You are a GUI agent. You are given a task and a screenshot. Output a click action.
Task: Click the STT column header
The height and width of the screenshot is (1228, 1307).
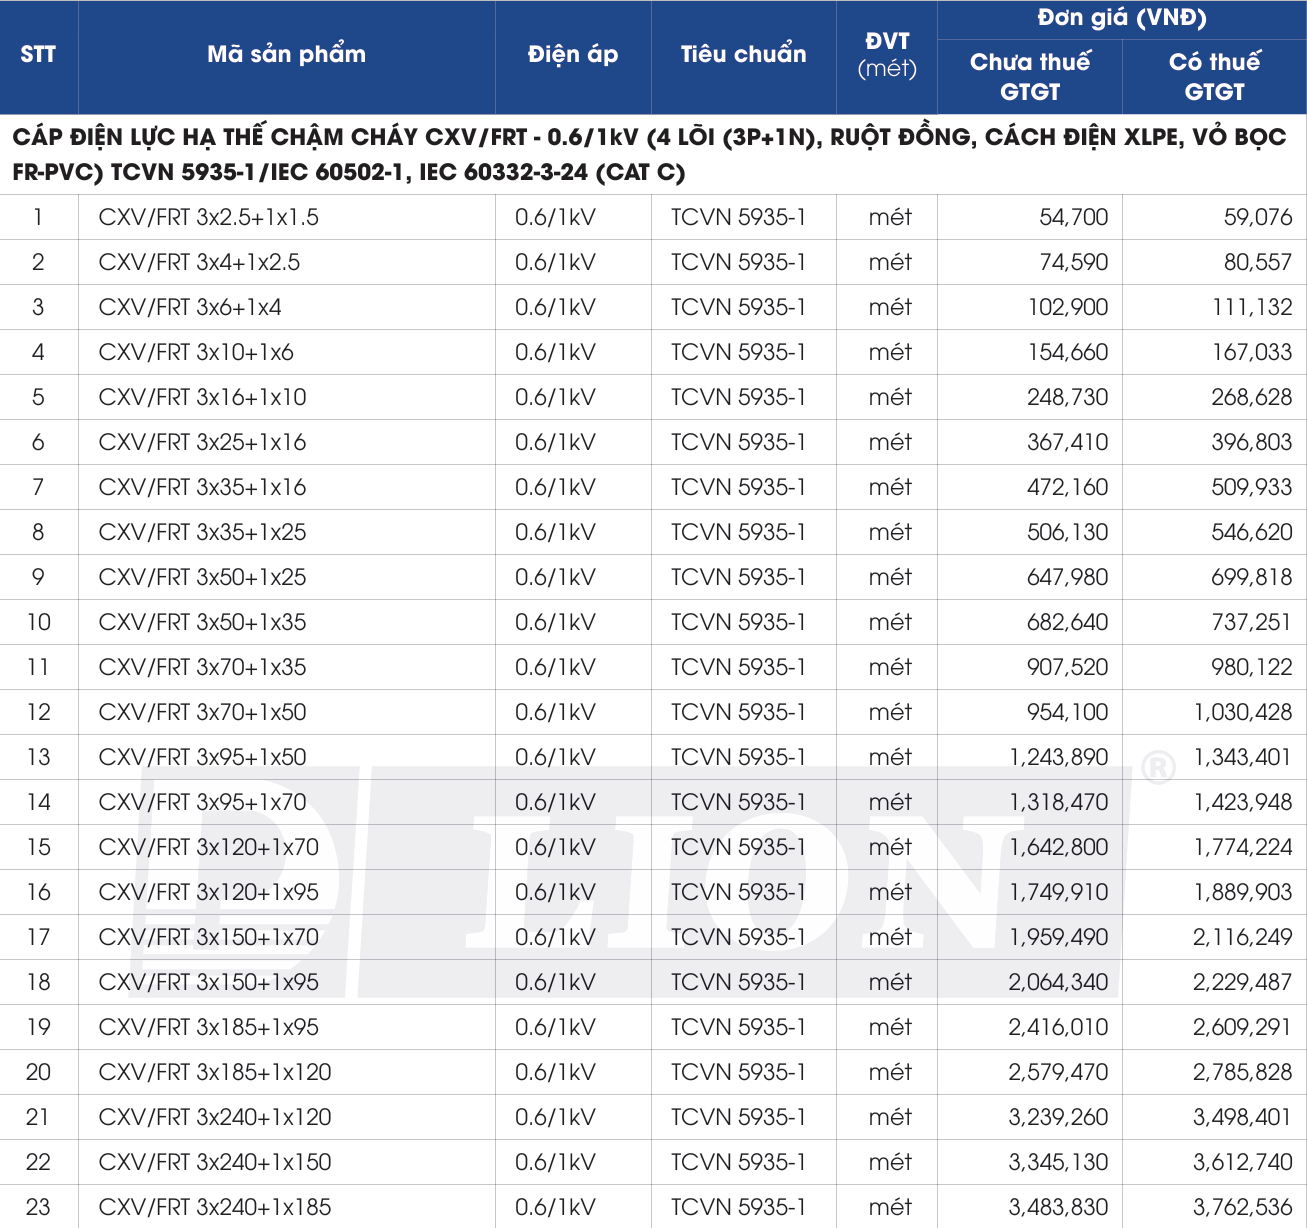click(x=38, y=55)
